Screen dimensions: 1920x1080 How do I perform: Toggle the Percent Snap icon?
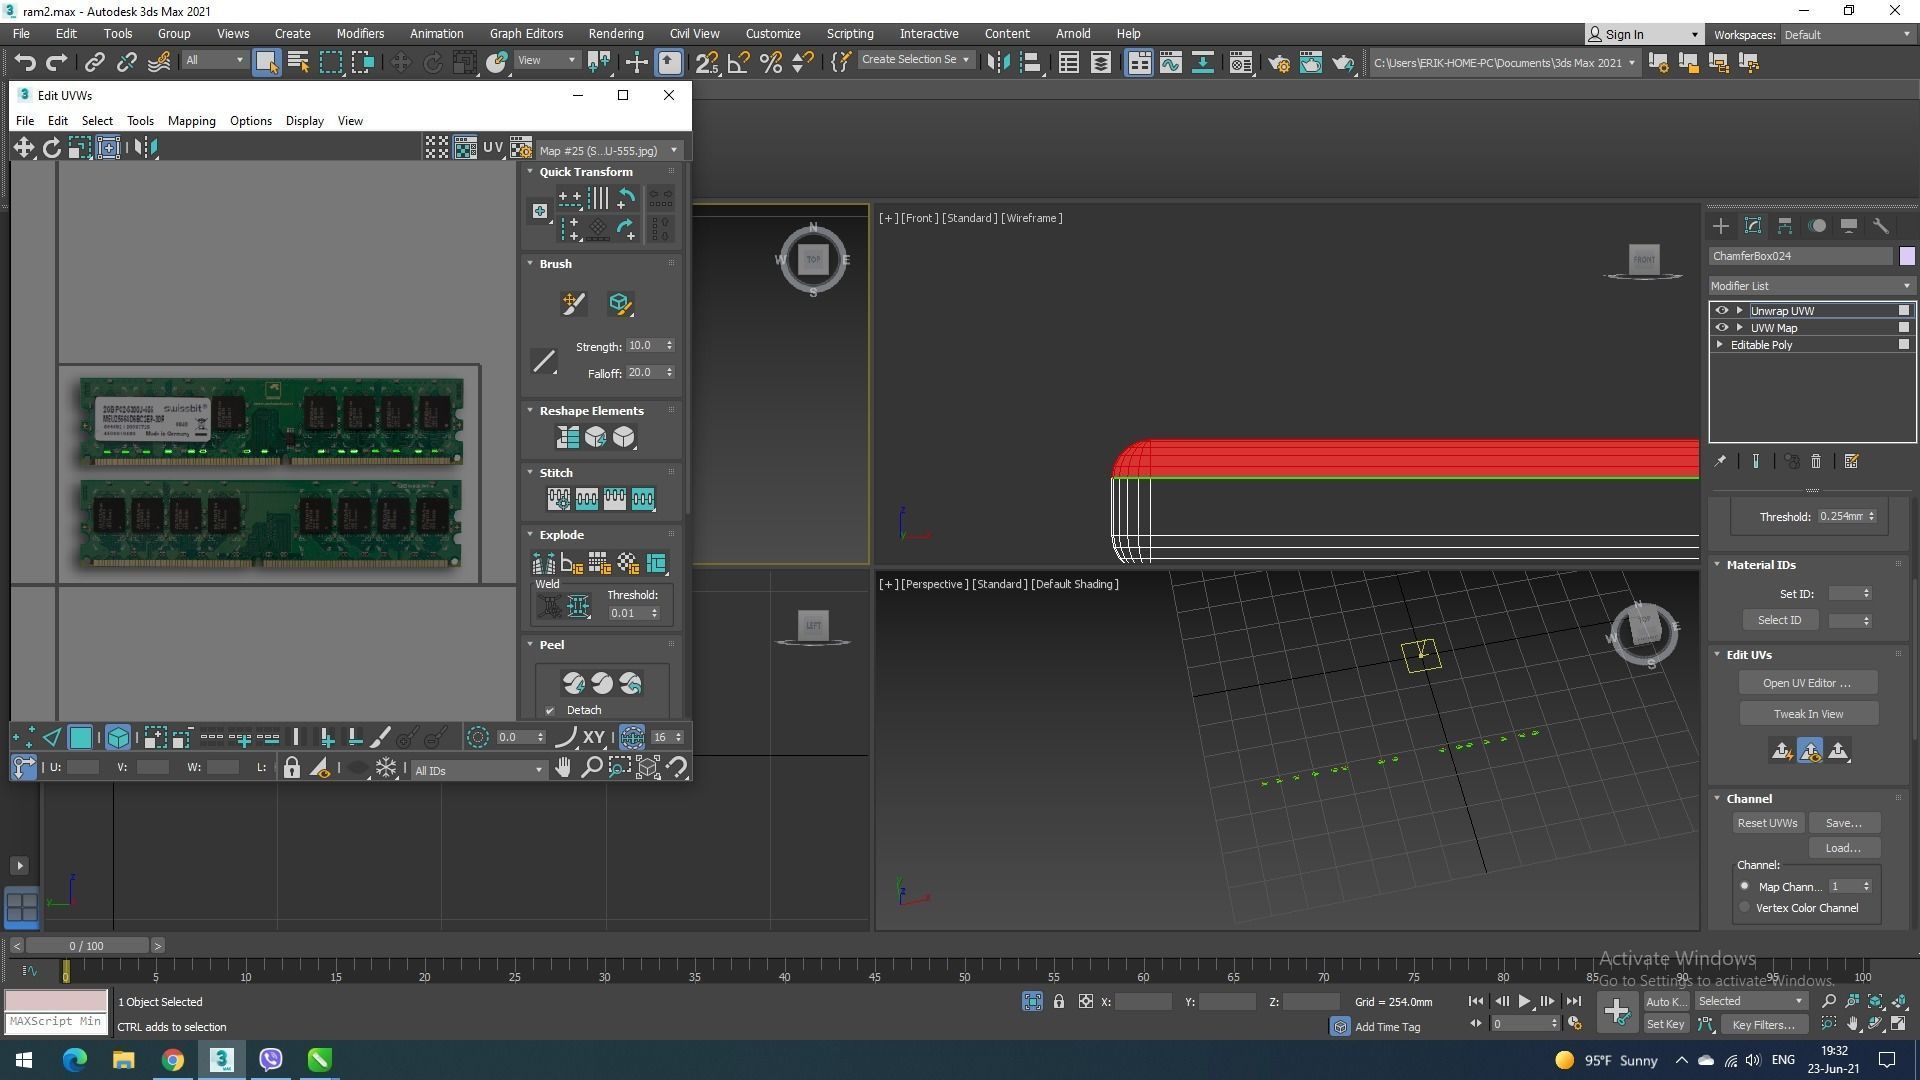(770, 62)
